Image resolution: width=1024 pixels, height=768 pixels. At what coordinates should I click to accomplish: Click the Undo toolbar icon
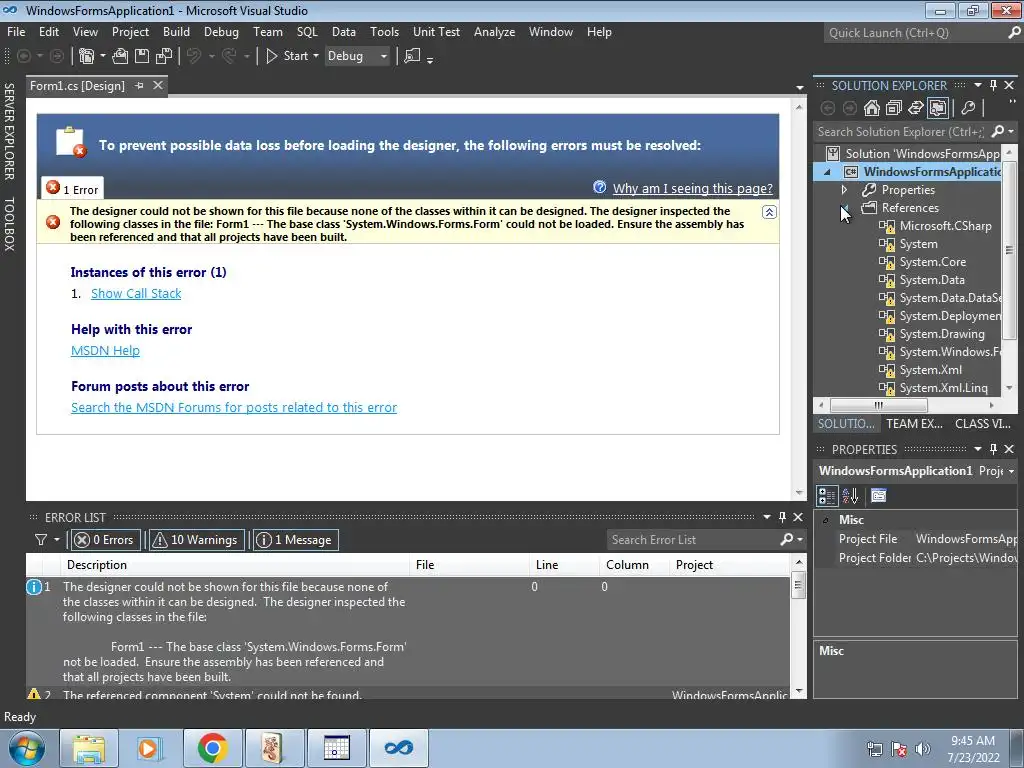tap(193, 56)
